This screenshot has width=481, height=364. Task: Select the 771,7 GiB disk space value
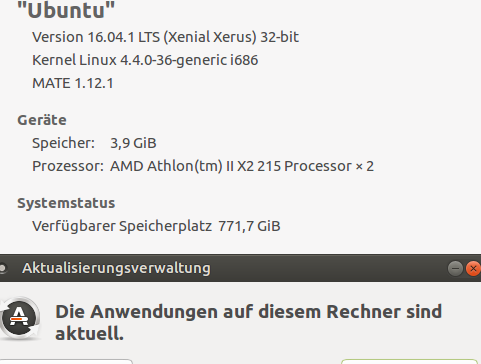click(249, 226)
